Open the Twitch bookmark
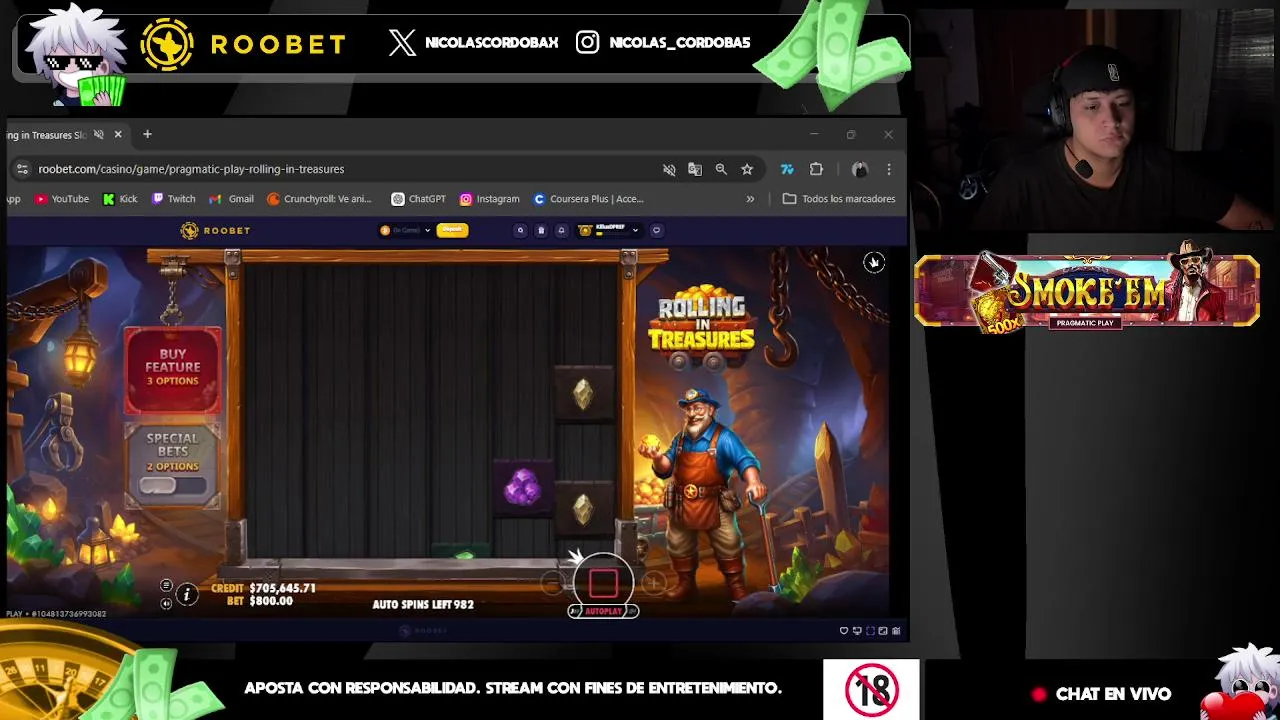Viewport: 1280px width, 720px height. pyautogui.click(x=173, y=199)
